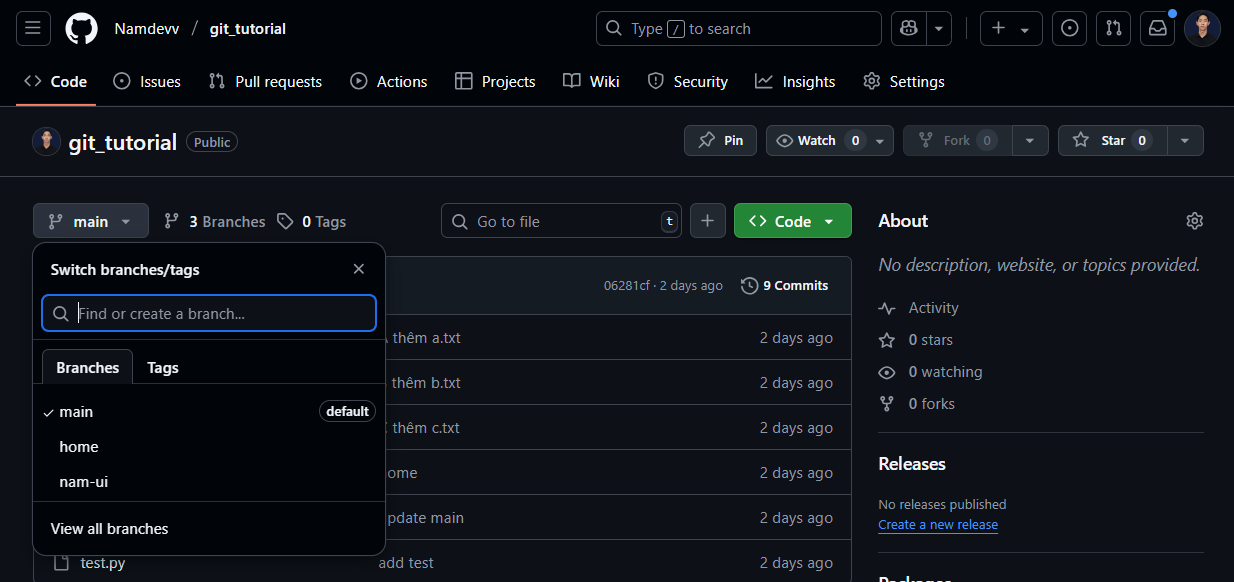Open the green Code dropdown button
1234x582 pixels.
click(793, 221)
